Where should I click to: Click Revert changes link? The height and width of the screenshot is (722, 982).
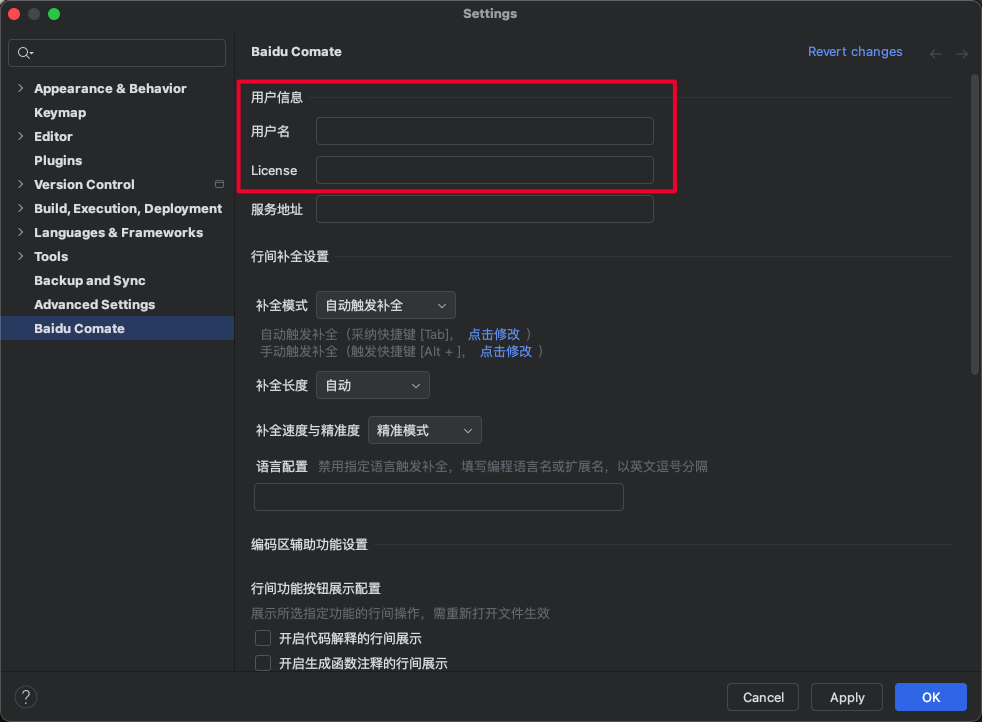point(855,52)
